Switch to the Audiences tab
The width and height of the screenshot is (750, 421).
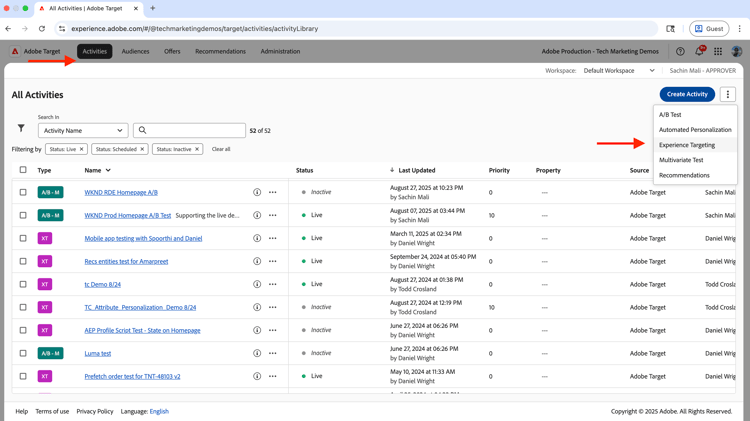[x=135, y=51]
